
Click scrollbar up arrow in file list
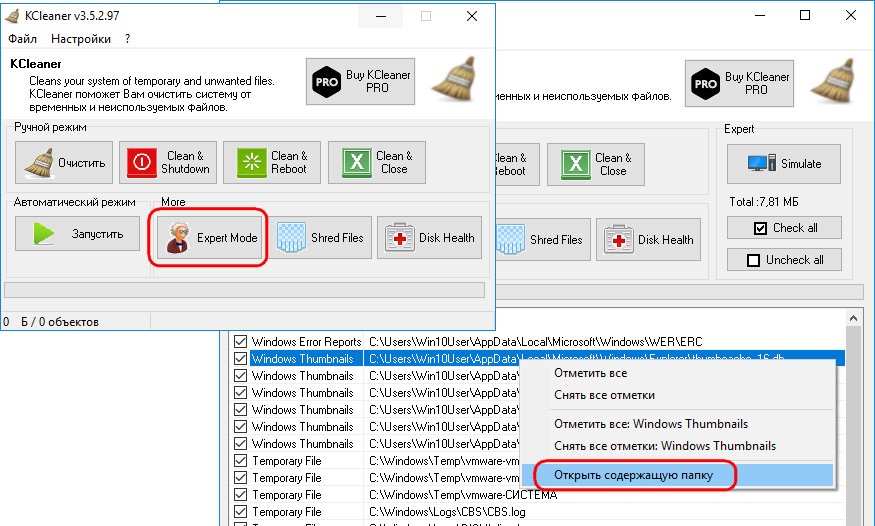click(x=853, y=318)
